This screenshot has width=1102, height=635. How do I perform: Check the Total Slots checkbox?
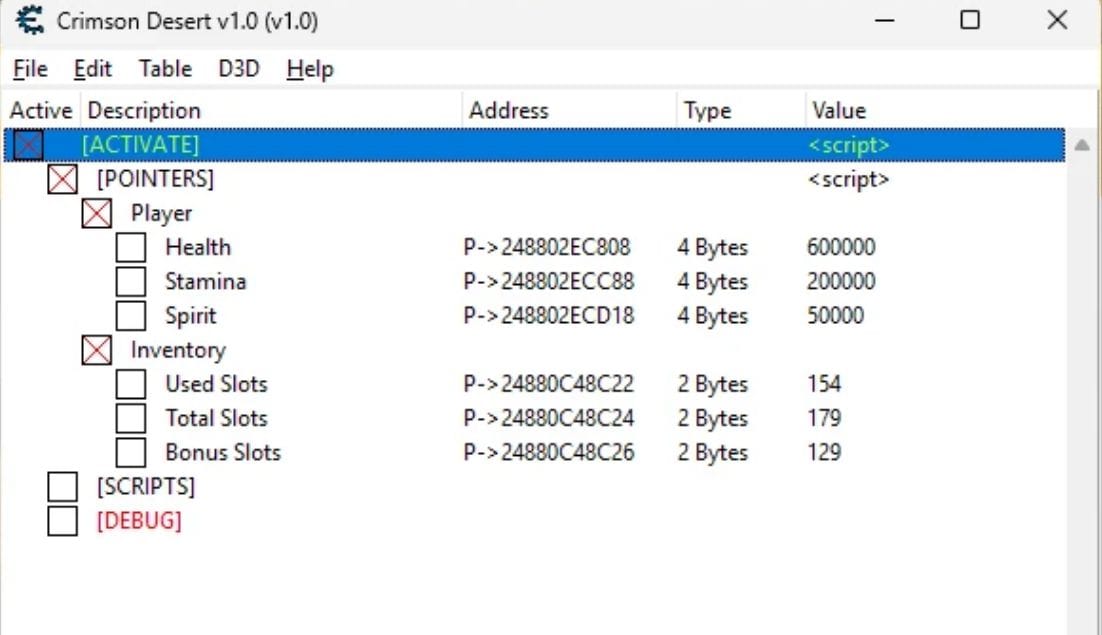tap(131, 419)
